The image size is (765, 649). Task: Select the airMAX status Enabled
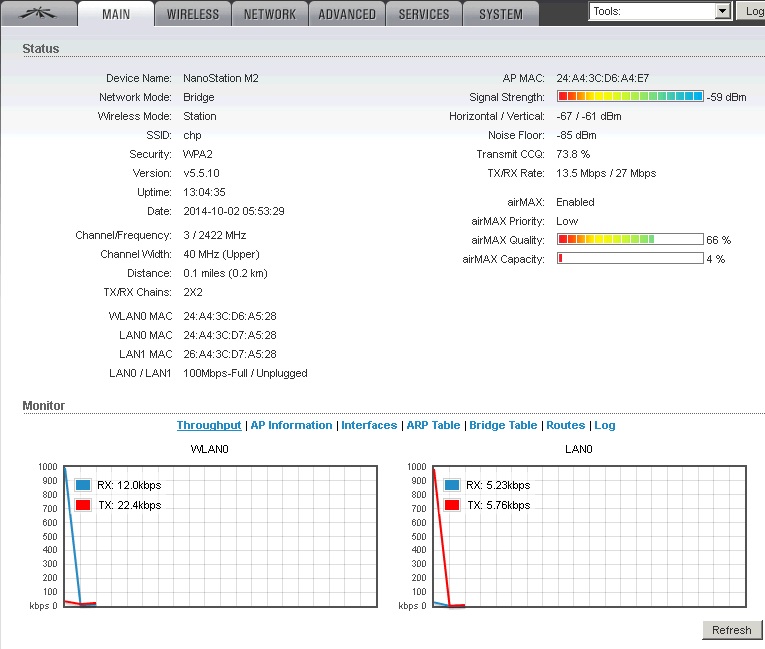click(575, 202)
